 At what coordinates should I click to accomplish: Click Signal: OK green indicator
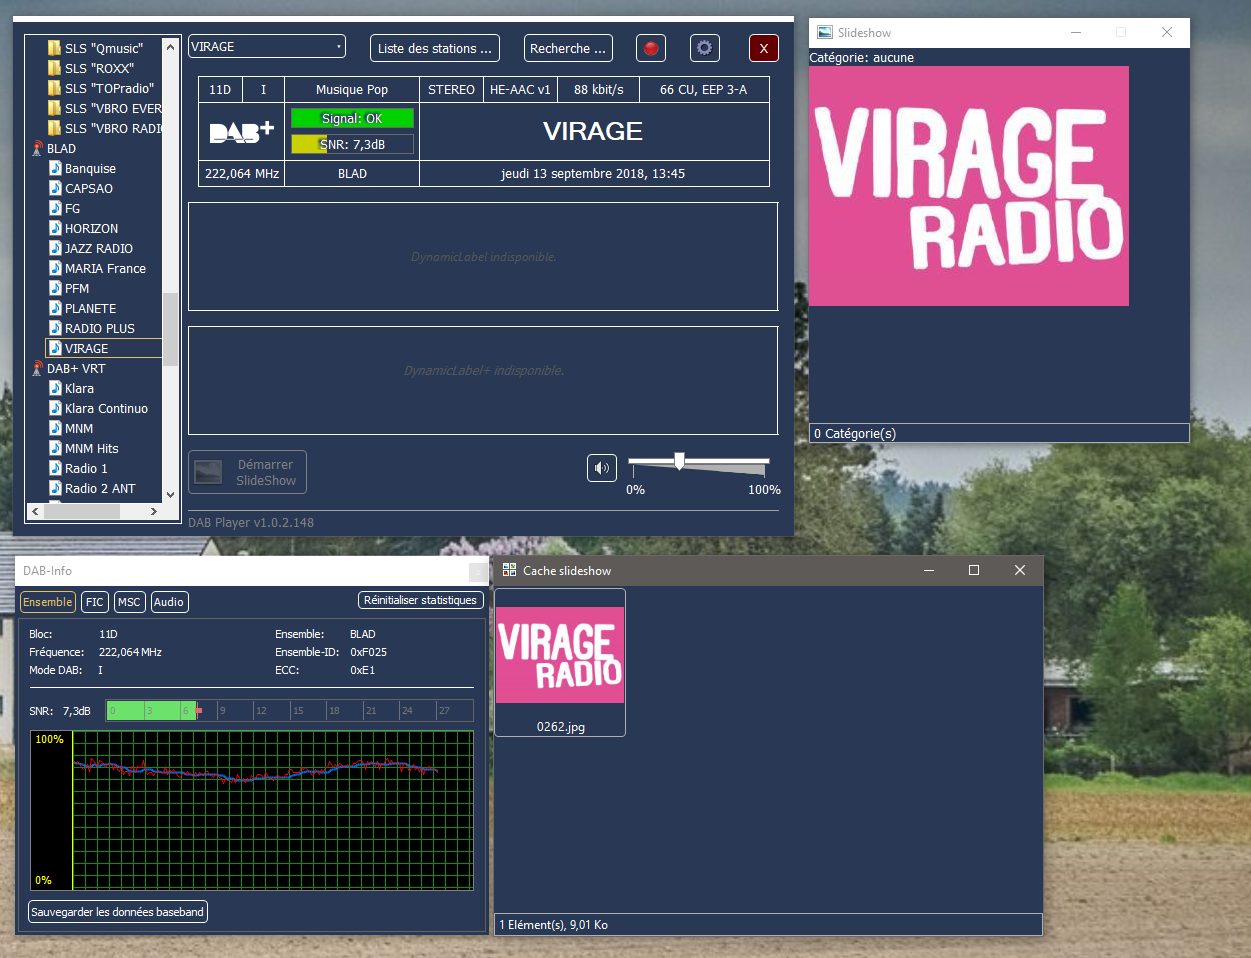click(352, 118)
